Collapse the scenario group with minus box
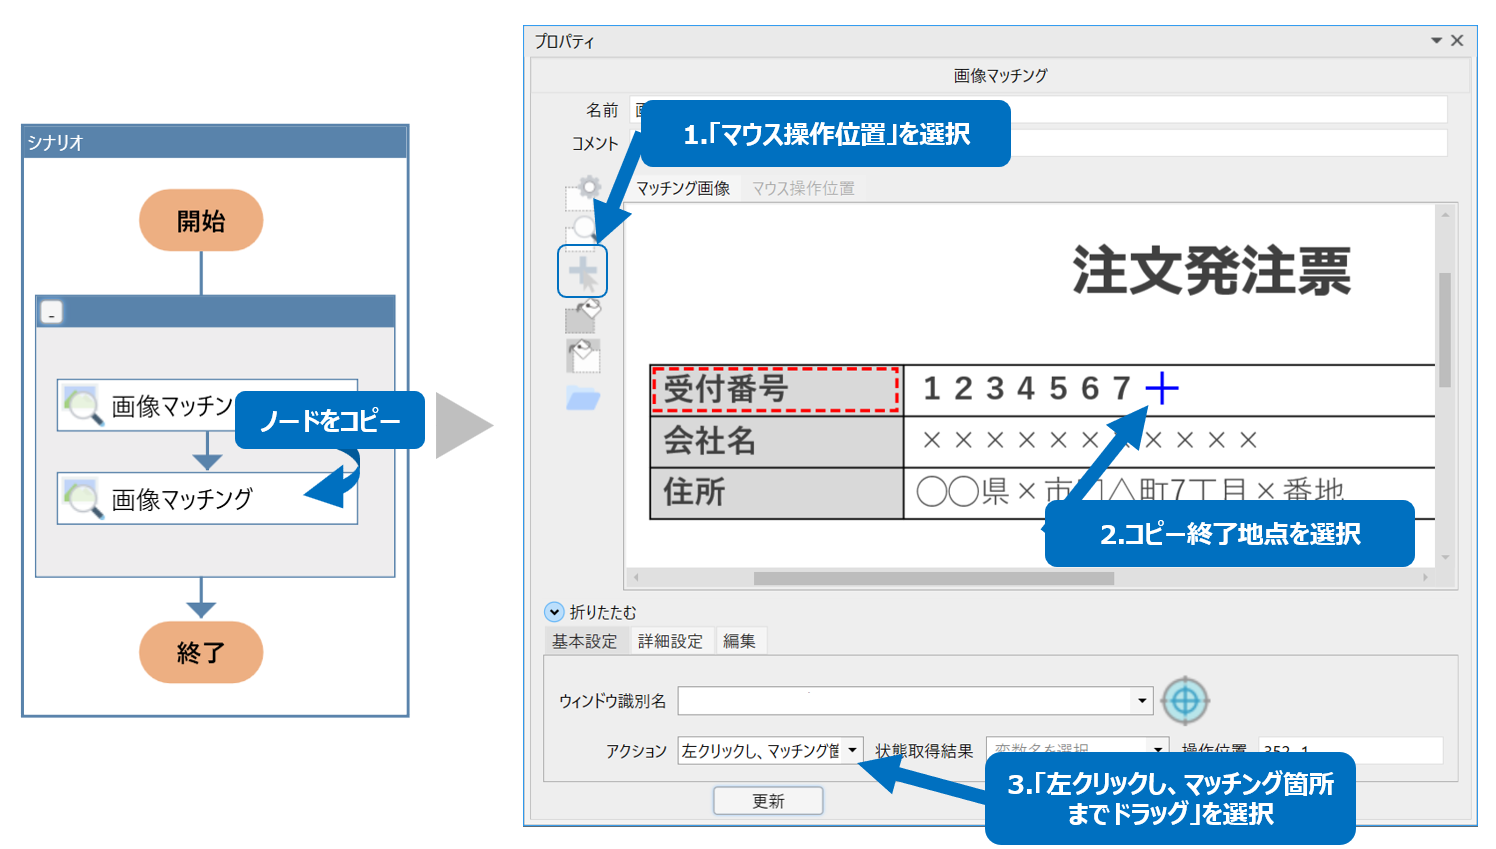The width and height of the screenshot is (1496, 849). (x=51, y=312)
